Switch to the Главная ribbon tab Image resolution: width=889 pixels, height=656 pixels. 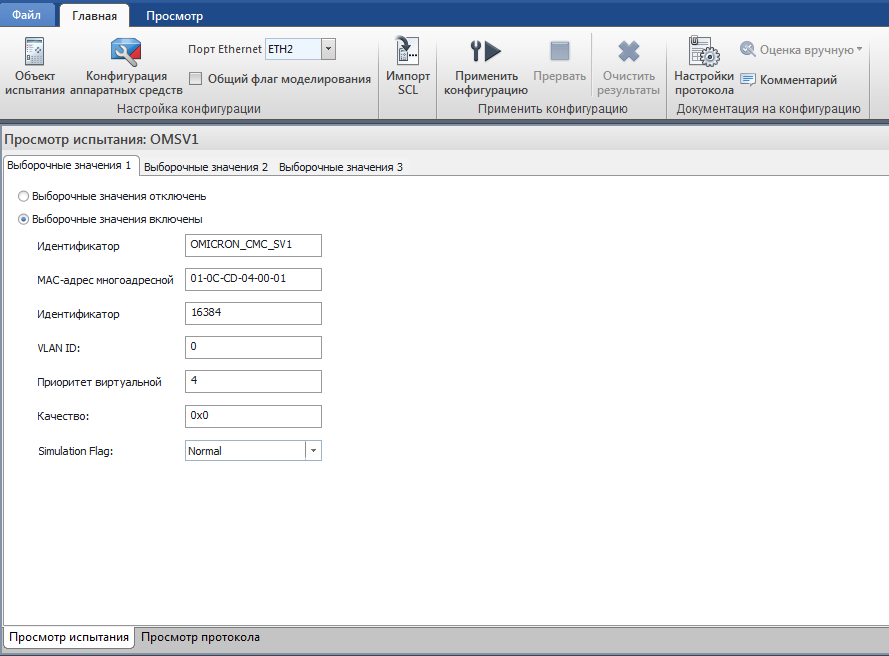coord(94,16)
